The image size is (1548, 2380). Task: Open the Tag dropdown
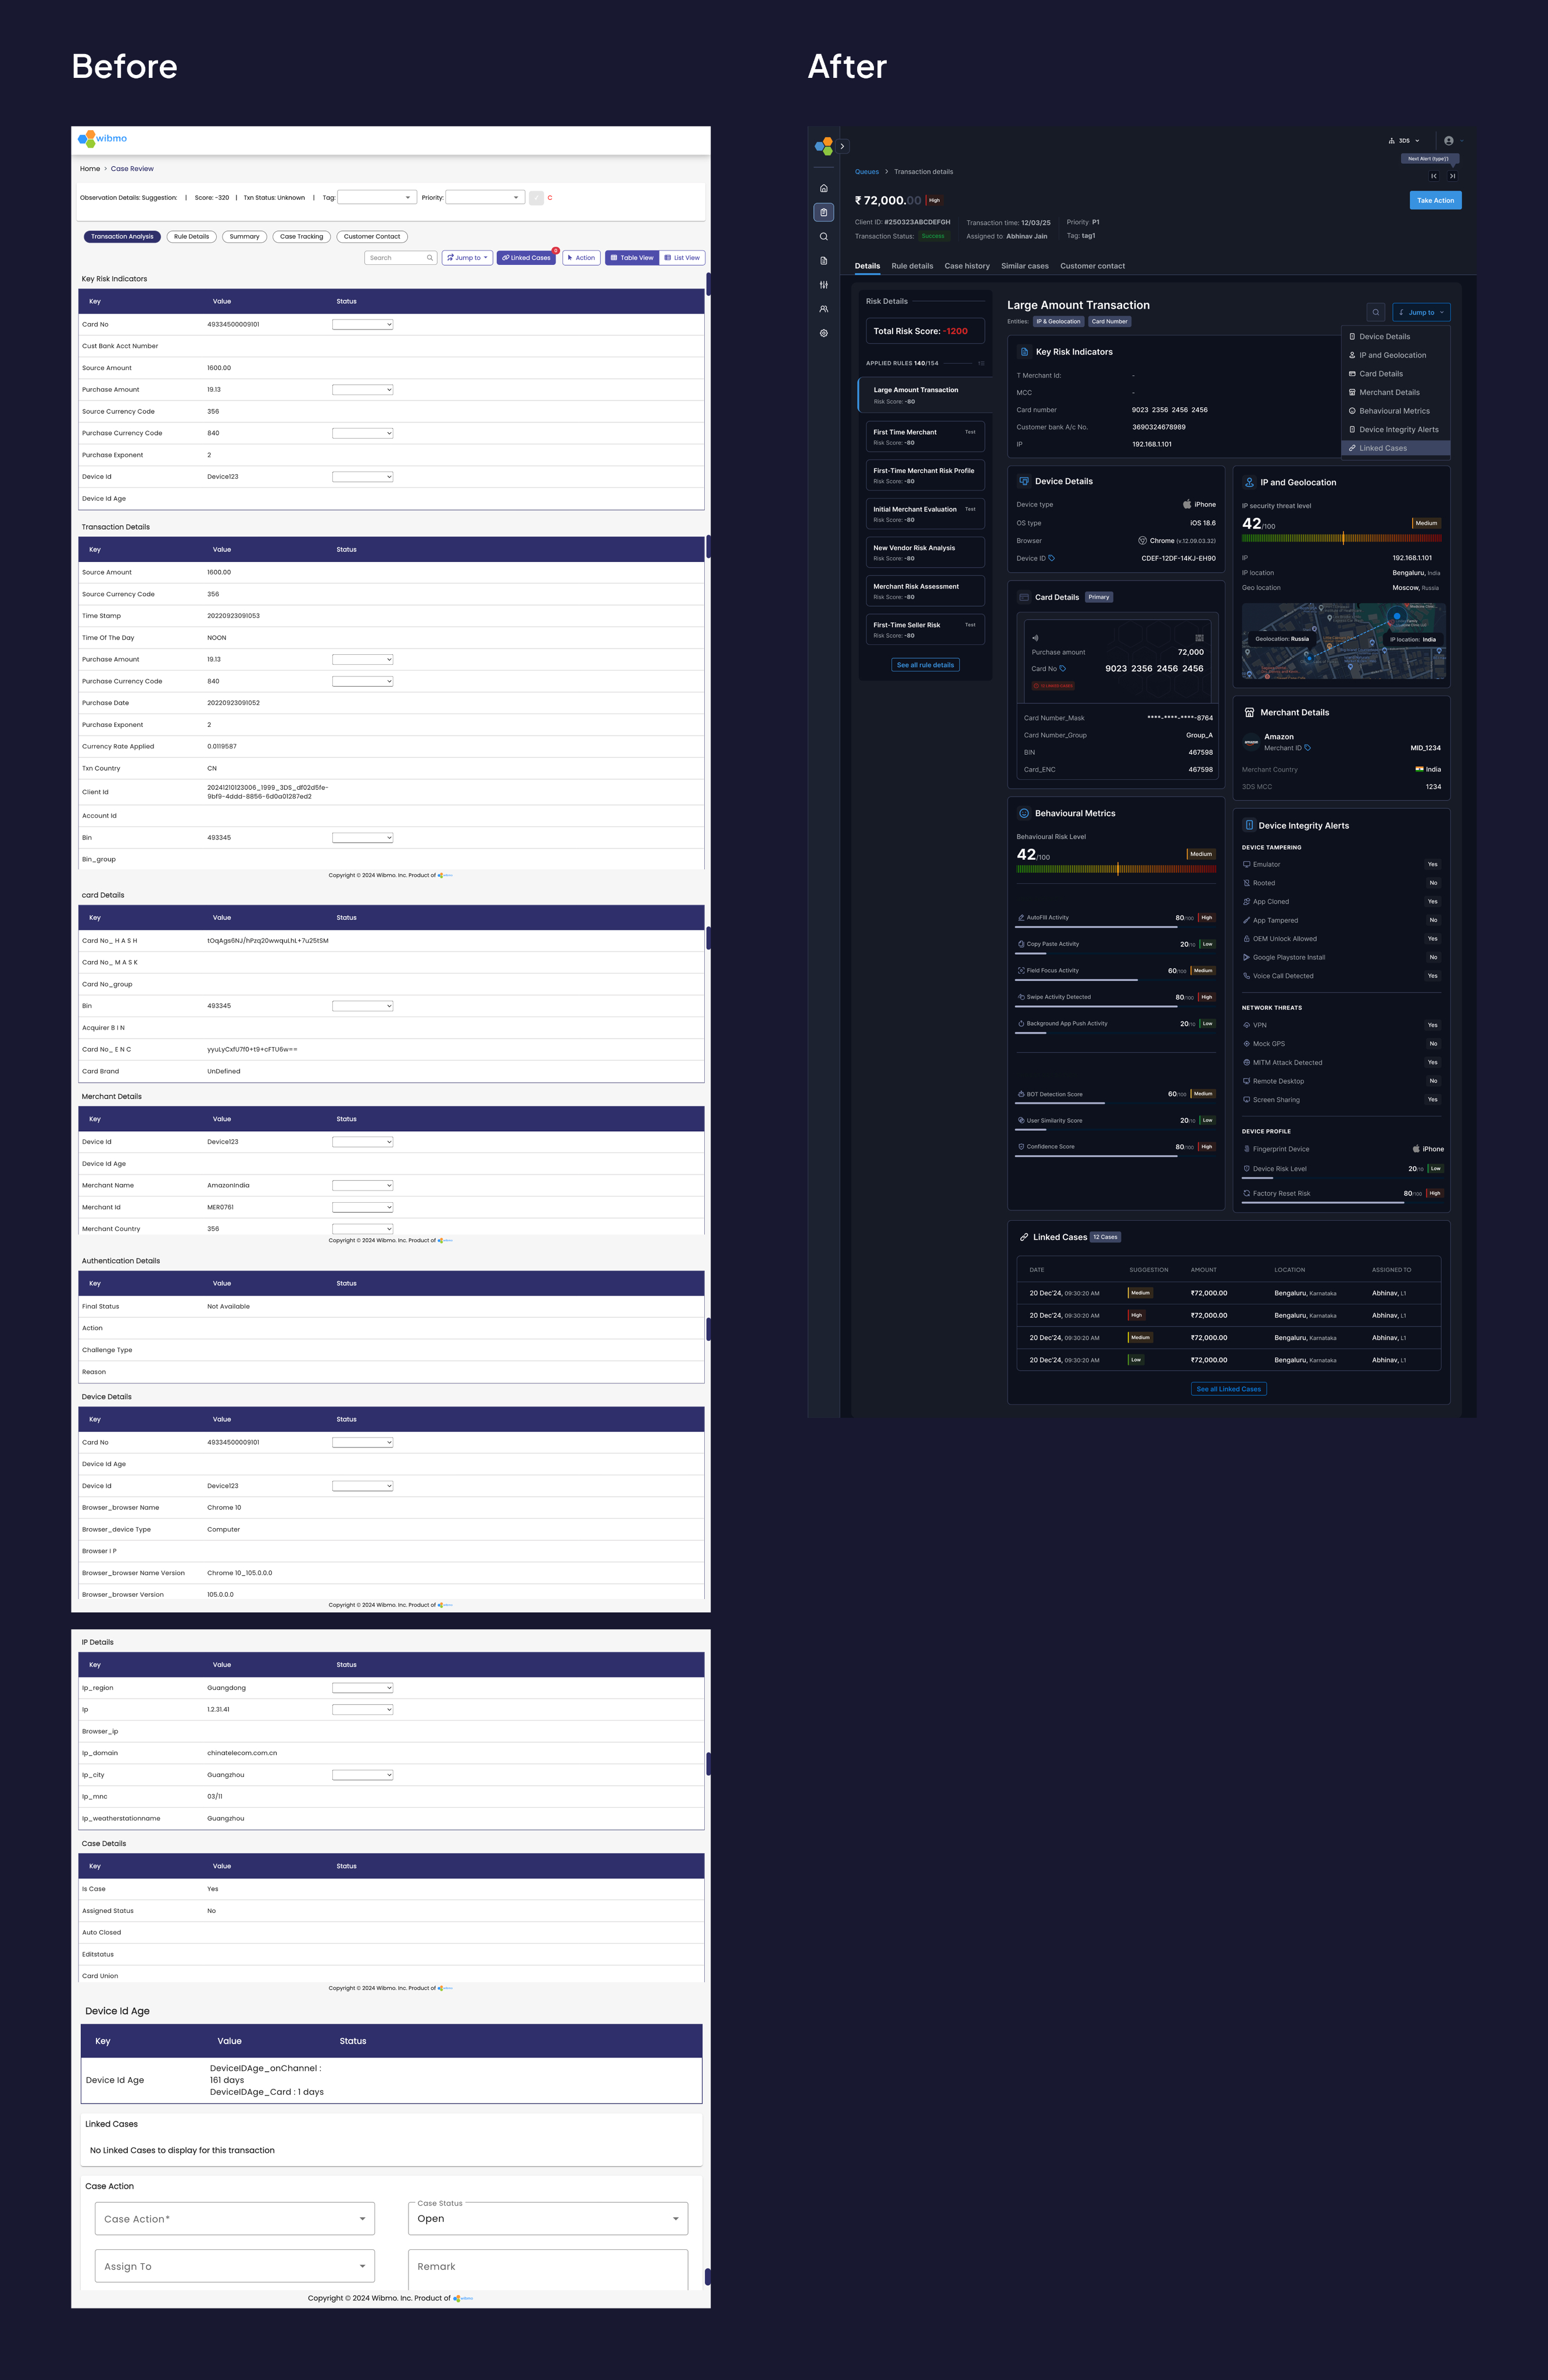pyautogui.click(x=377, y=198)
